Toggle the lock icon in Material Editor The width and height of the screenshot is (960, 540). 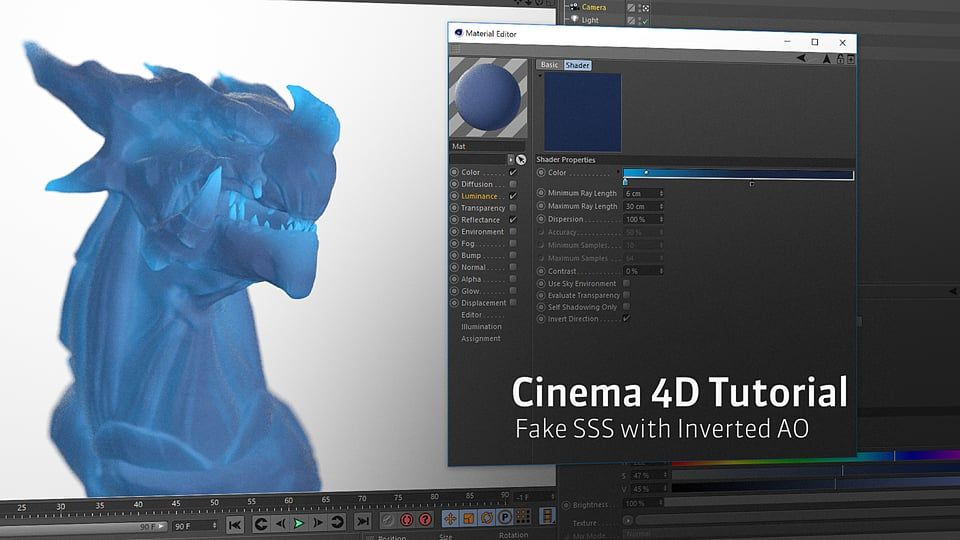tap(841, 59)
